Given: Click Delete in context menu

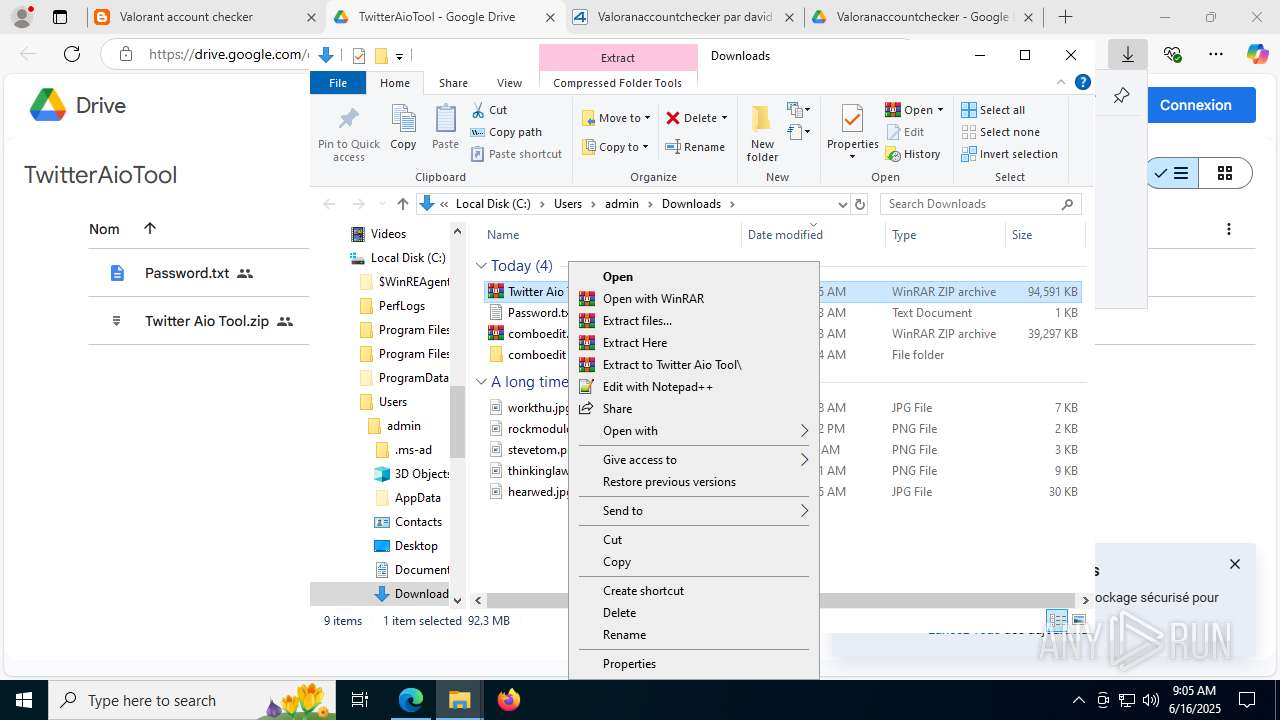Looking at the screenshot, I should pos(693,613).
